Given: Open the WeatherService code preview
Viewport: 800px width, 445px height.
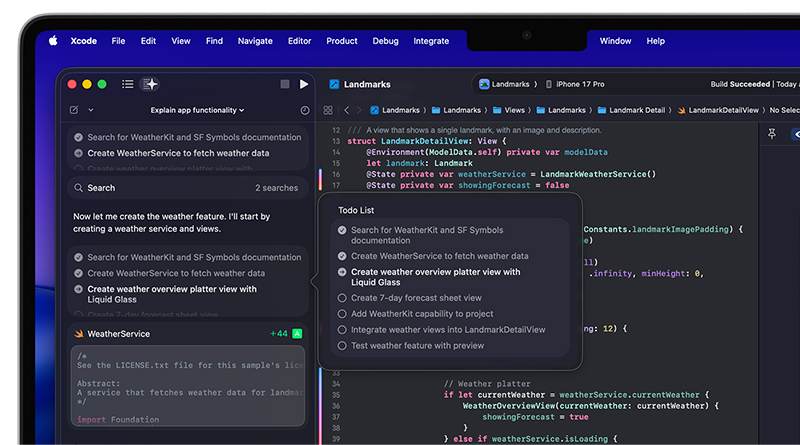Looking at the screenshot, I should (188, 385).
